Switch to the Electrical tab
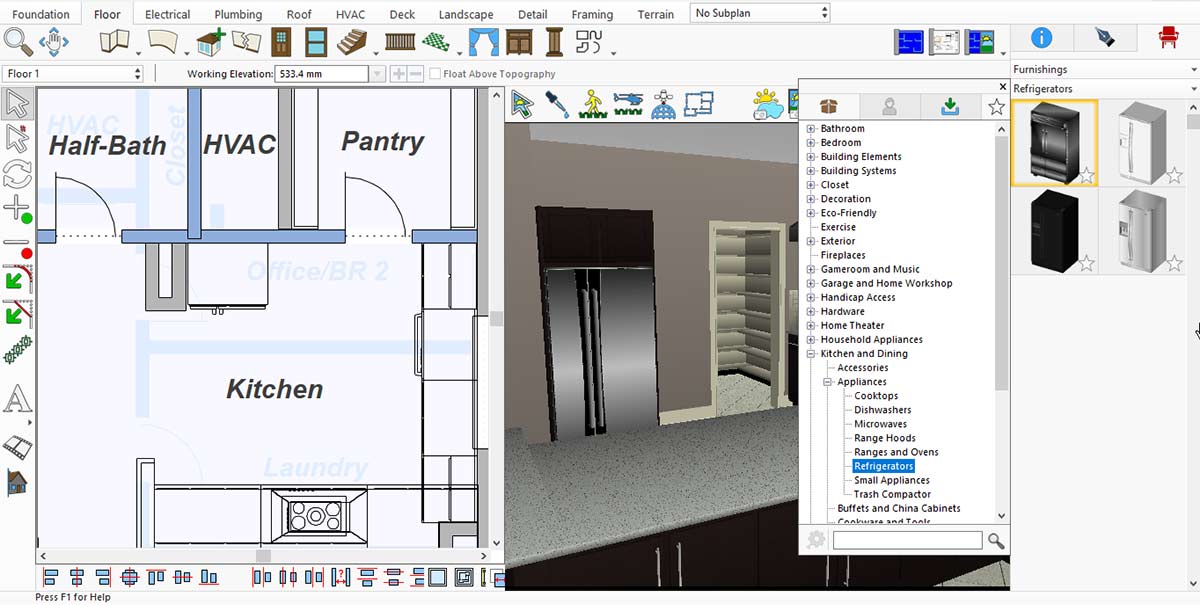Viewport: 1200px width, 605px height. tap(167, 15)
